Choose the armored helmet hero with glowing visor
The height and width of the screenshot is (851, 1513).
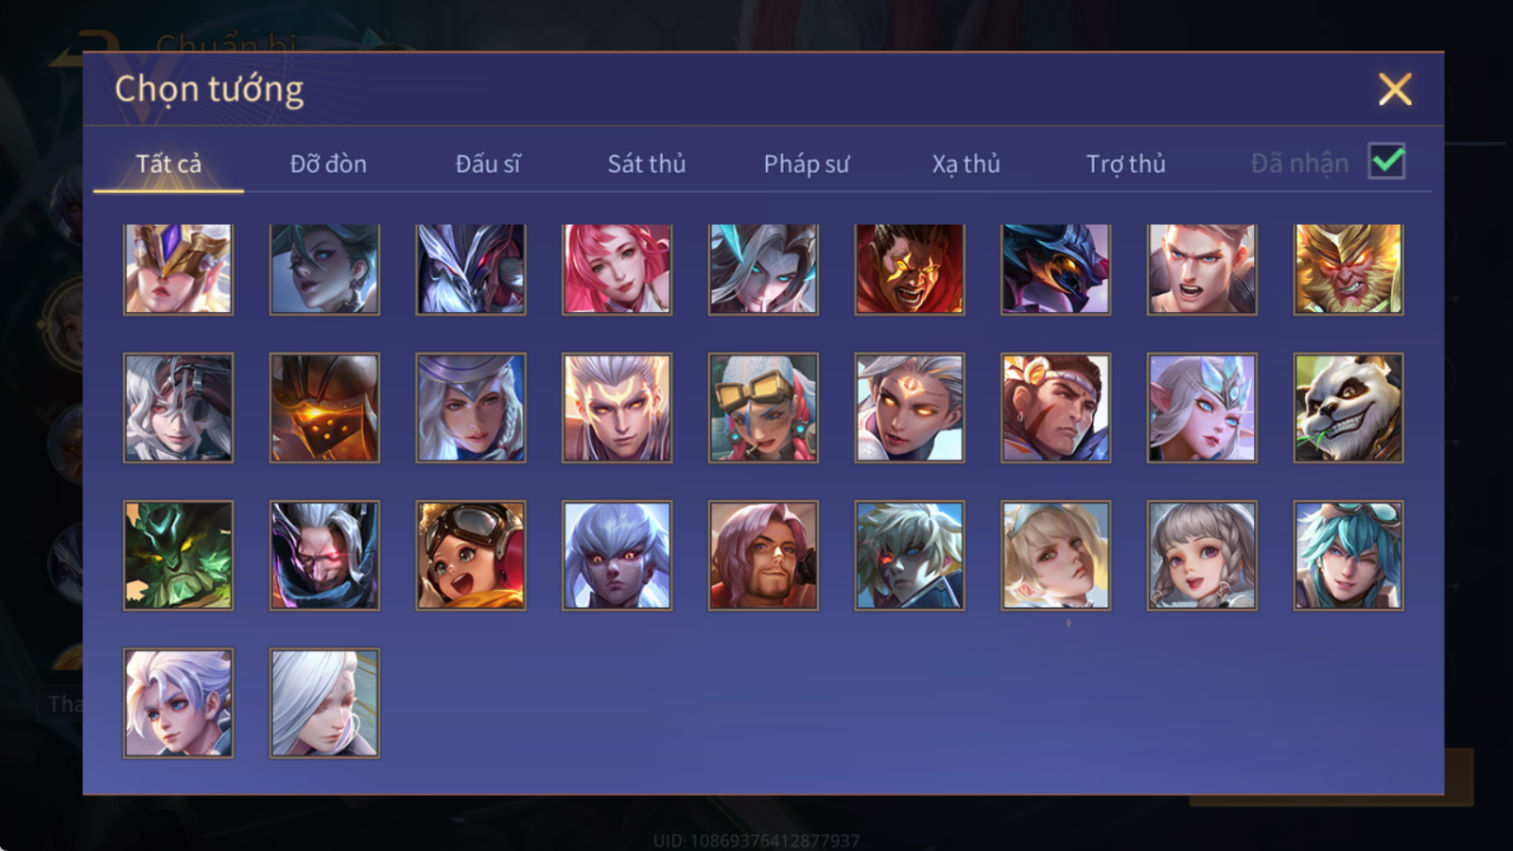(x=325, y=408)
